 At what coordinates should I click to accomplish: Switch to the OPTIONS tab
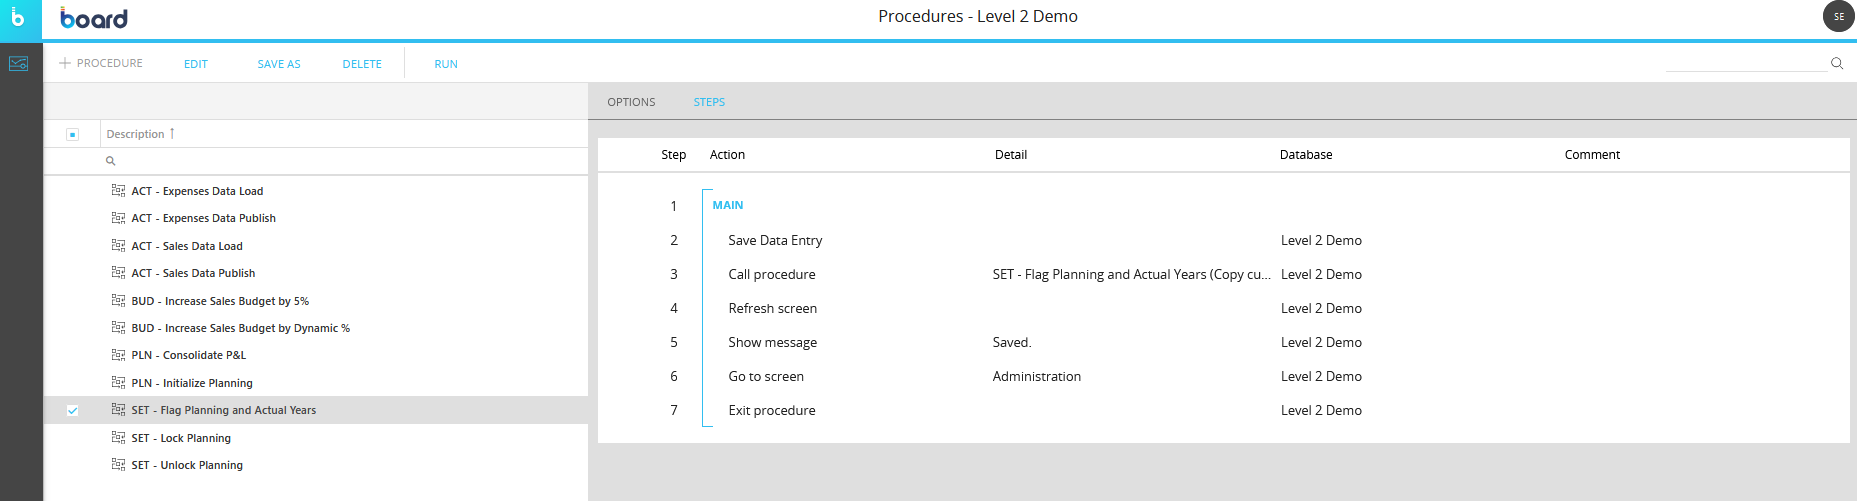[x=631, y=102]
